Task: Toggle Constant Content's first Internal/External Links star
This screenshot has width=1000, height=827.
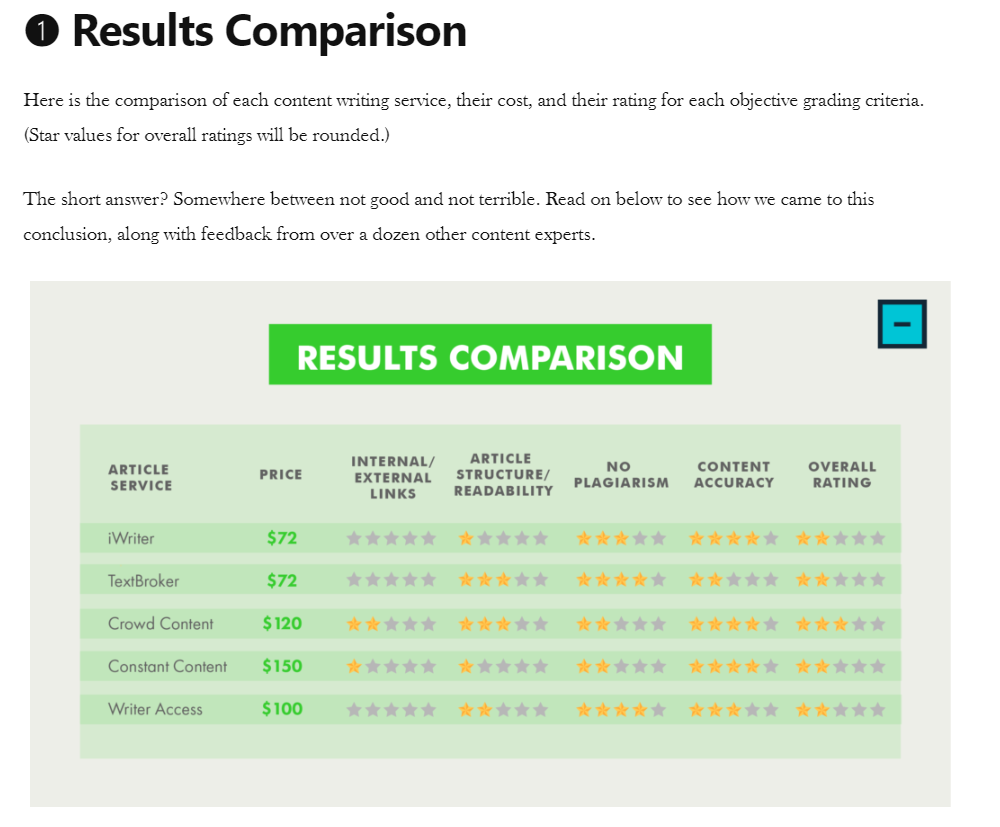Action: 354,665
